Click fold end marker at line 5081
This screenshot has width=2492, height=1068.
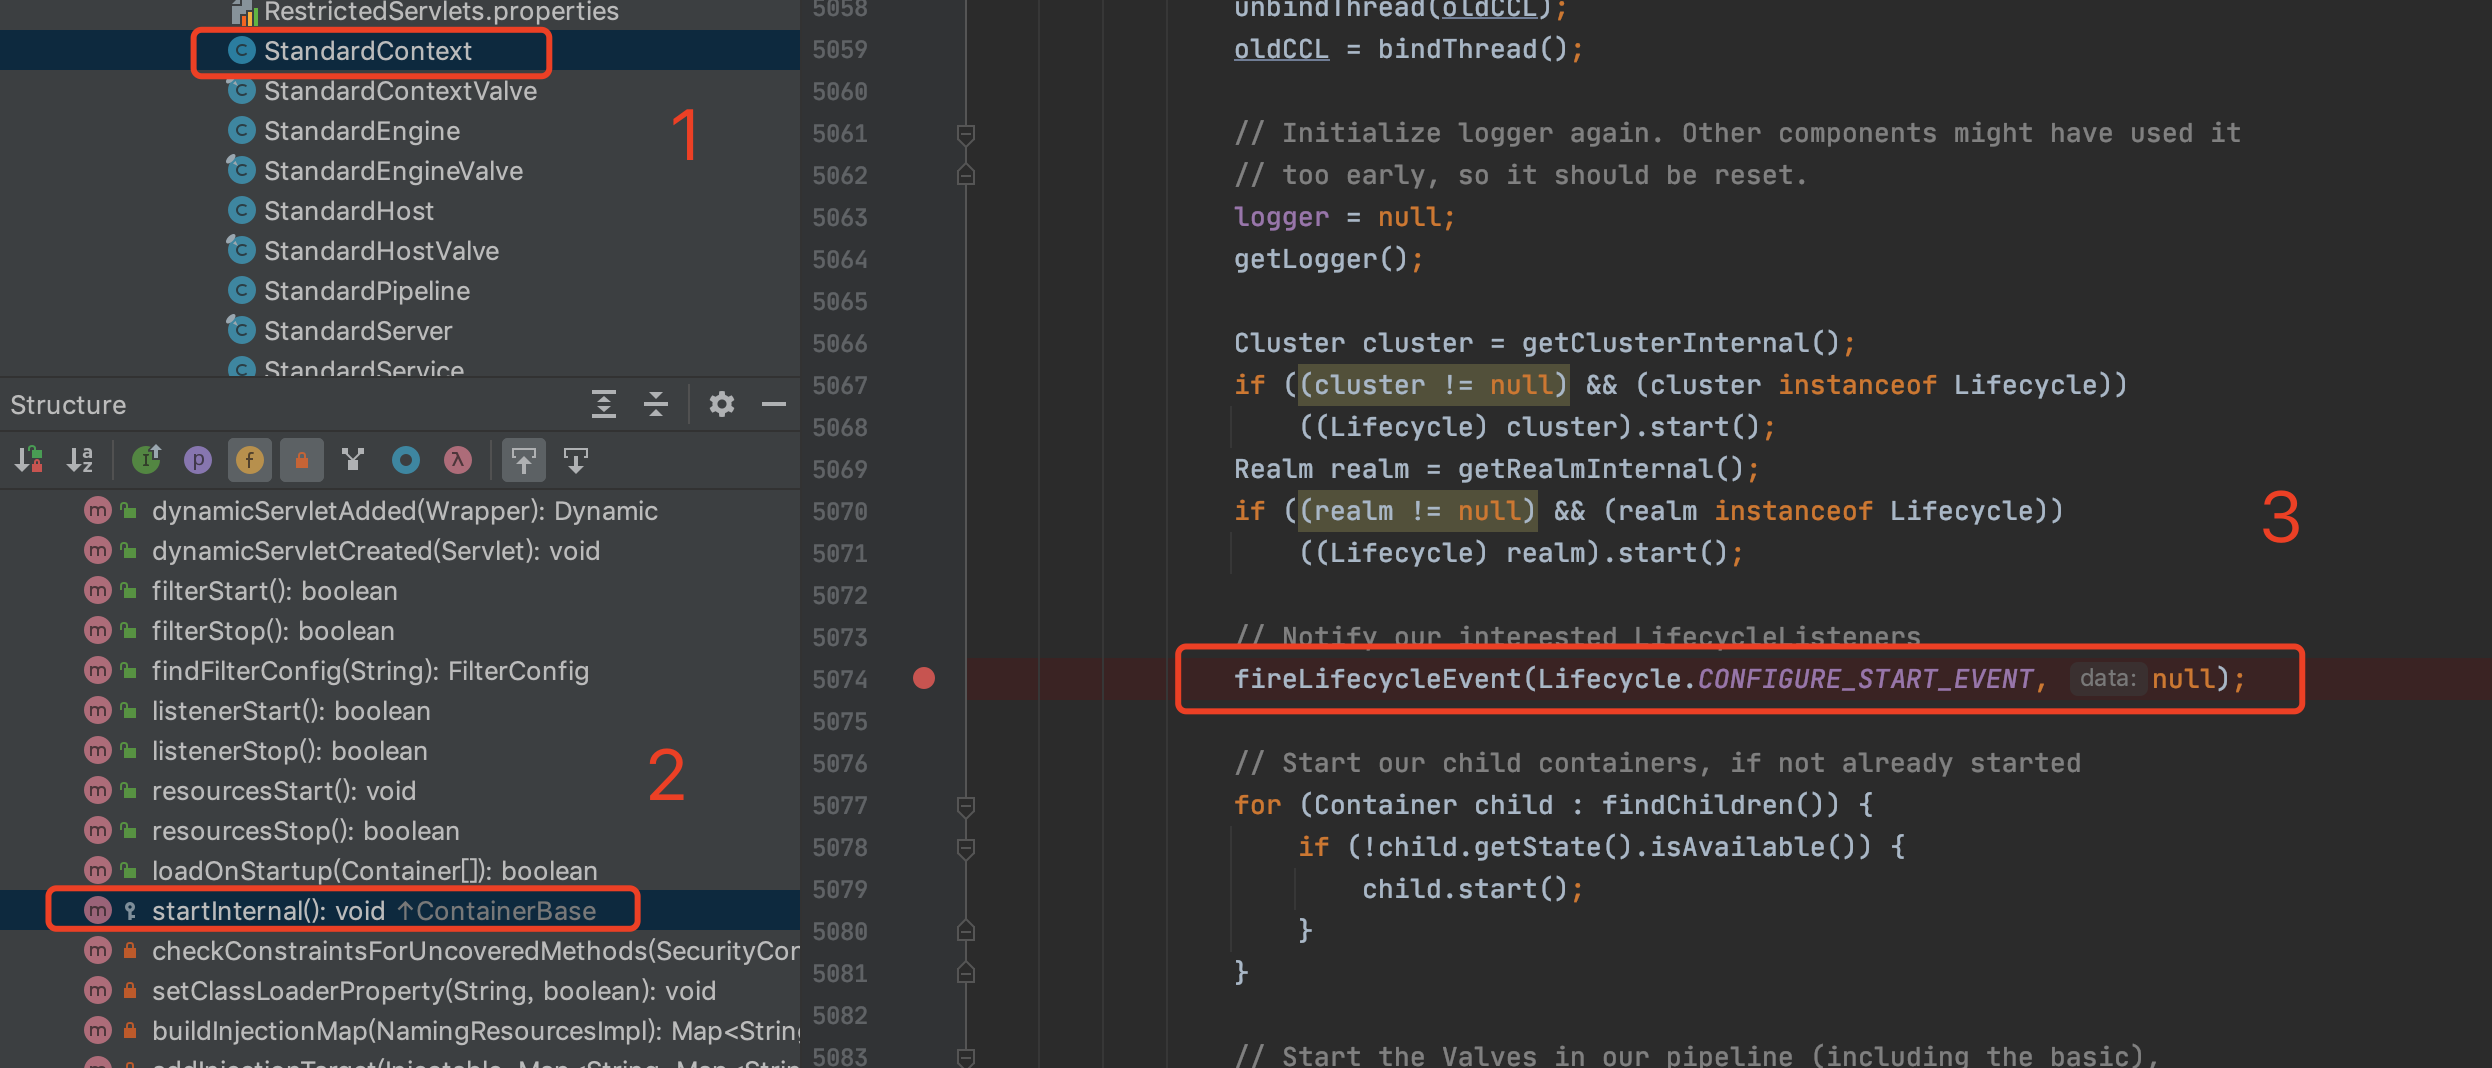(966, 973)
